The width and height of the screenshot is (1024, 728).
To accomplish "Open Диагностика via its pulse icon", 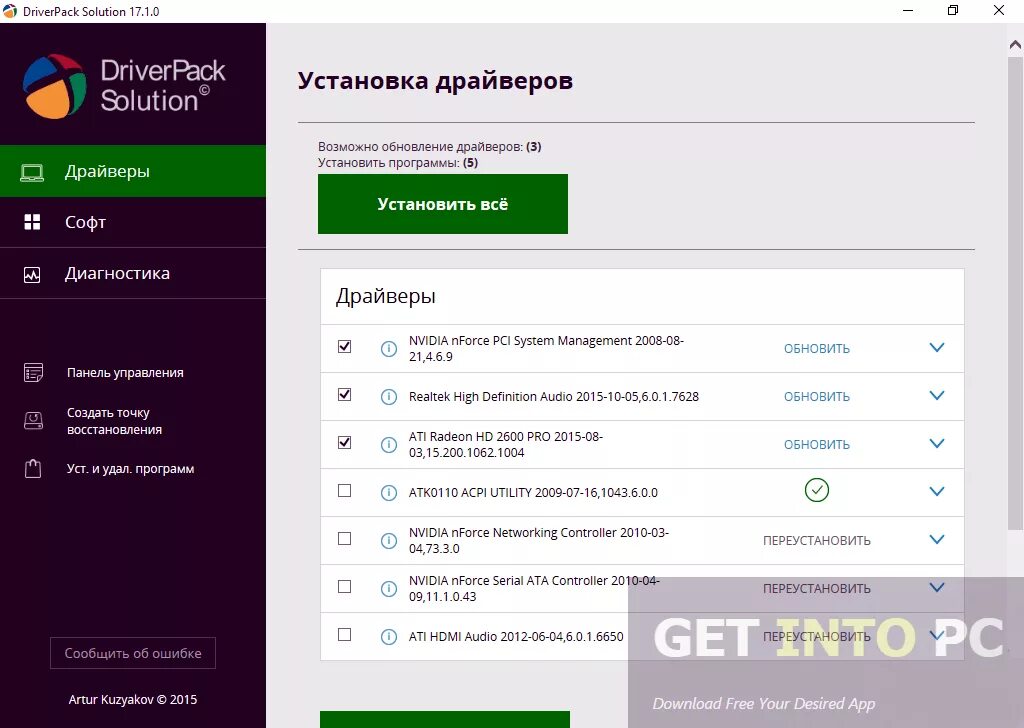I will (x=33, y=272).
